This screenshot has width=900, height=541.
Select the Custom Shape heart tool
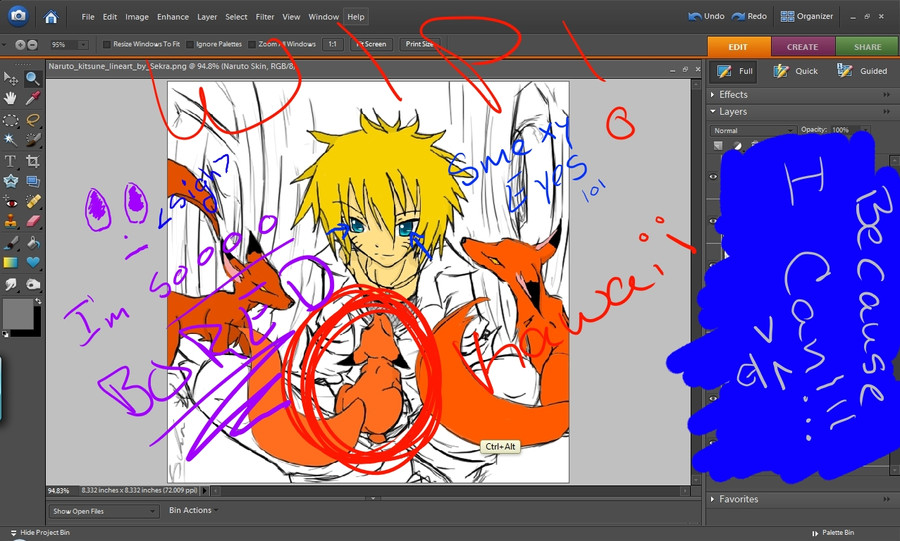pyautogui.click(x=33, y=263)
